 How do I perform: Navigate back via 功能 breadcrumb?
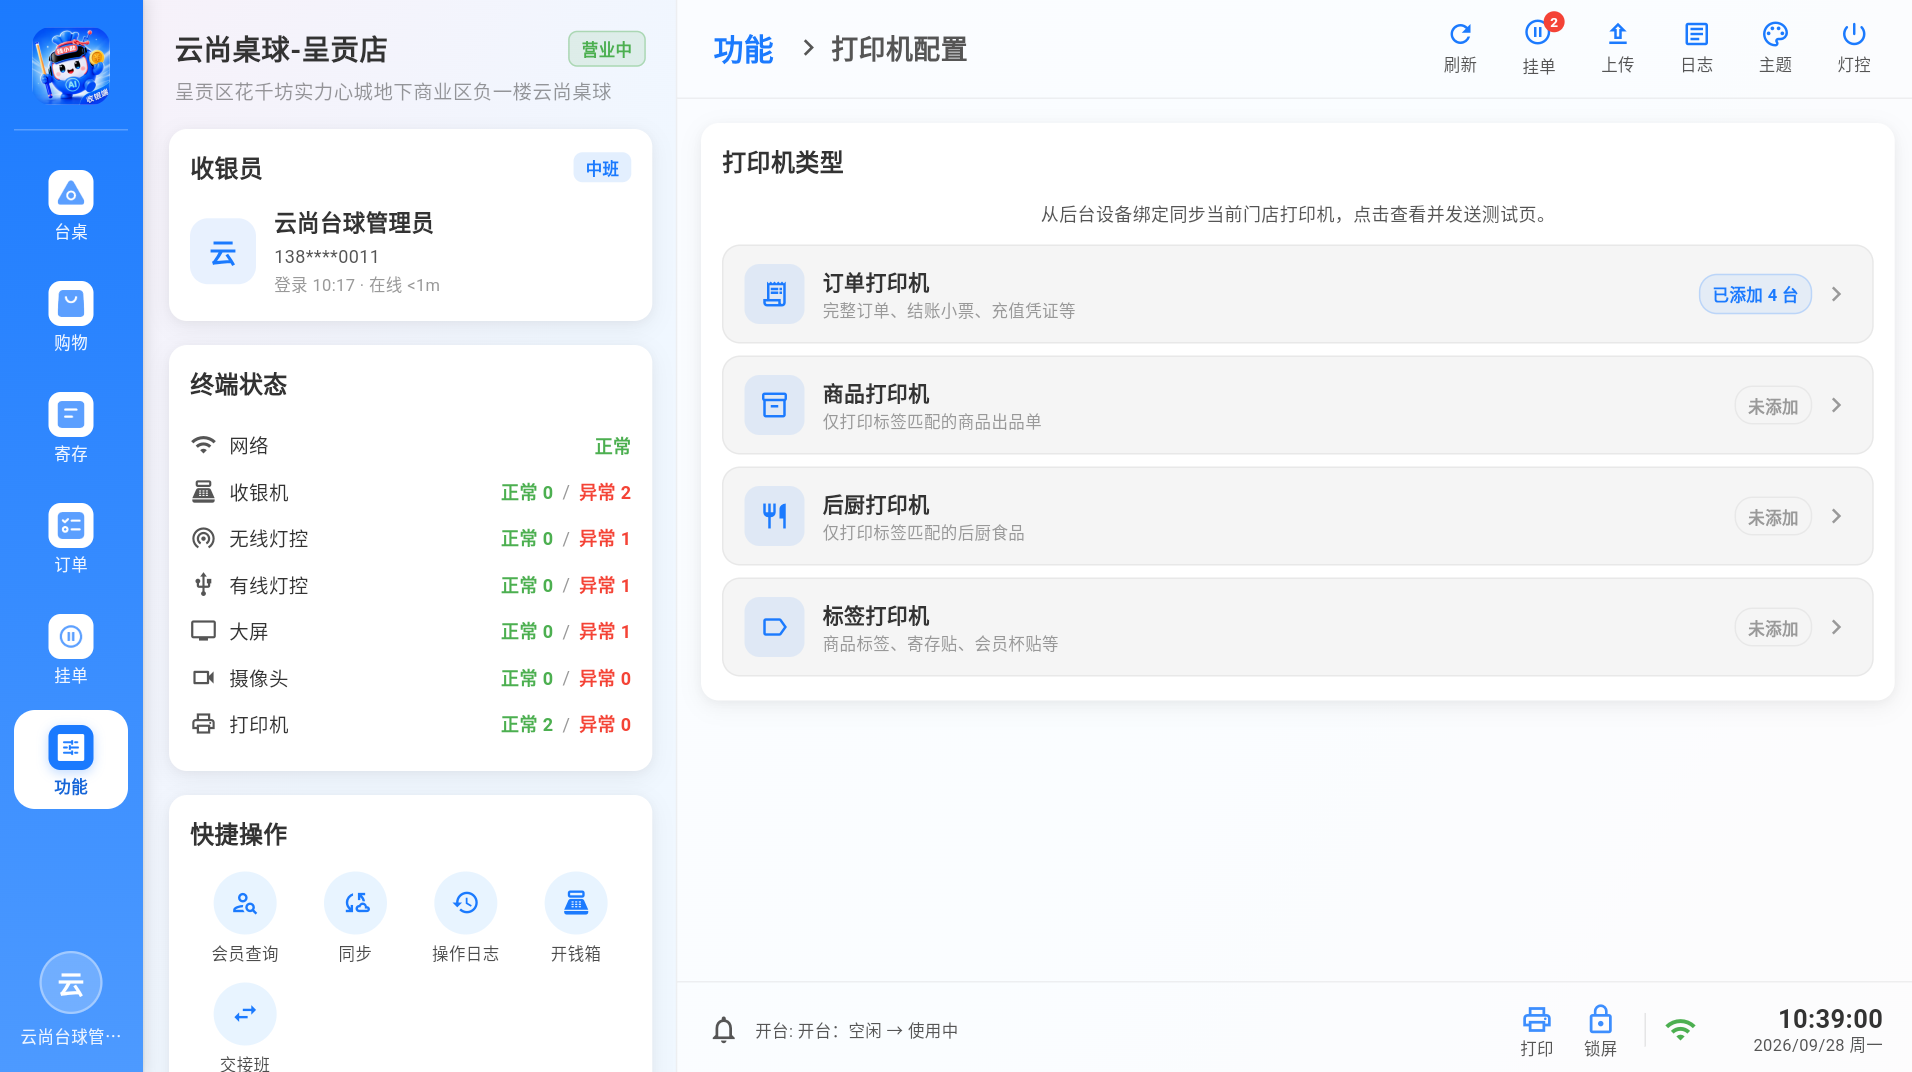743,49
